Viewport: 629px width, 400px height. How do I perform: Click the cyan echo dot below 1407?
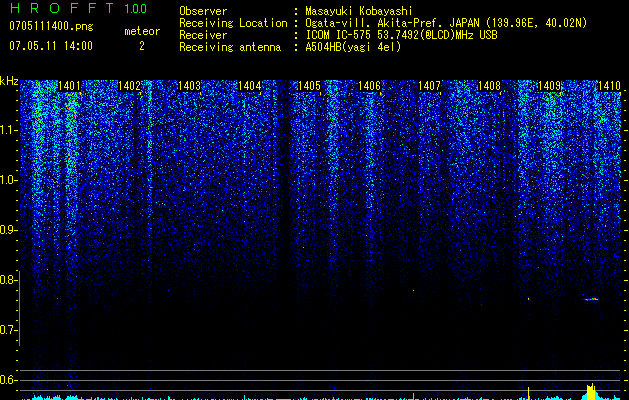[413, 290]
